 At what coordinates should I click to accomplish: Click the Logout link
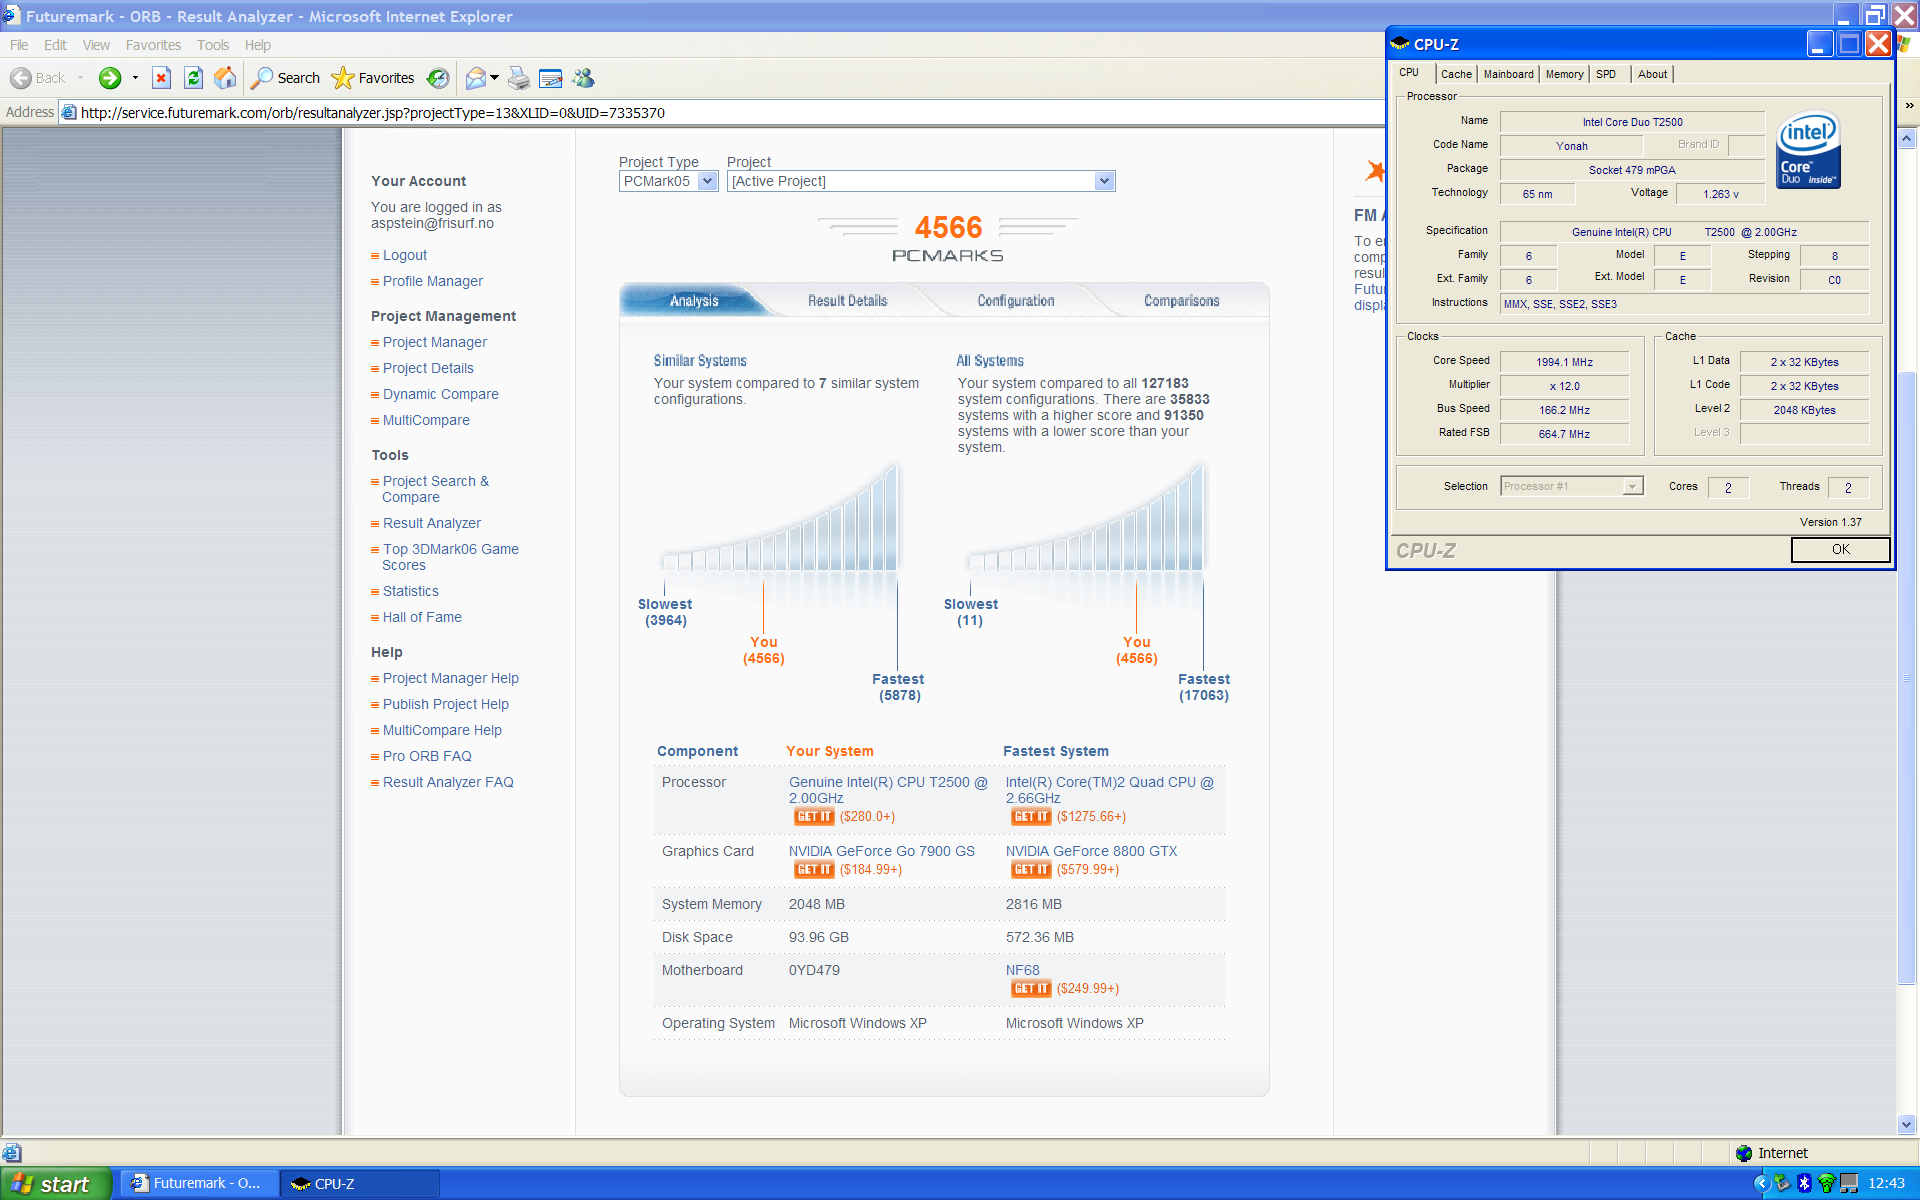pyautogui.click(x=405, y=255)
